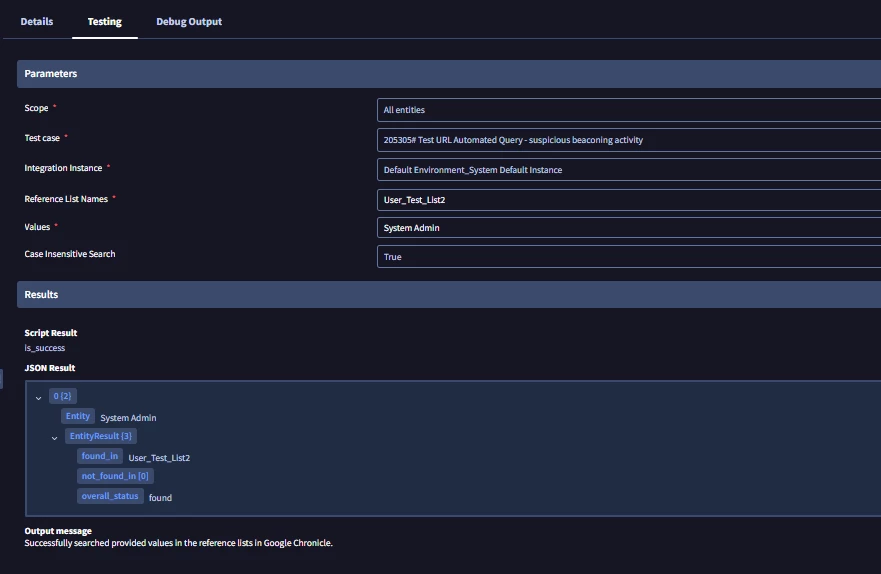Image resolution: width=881 pixels, height=574 pixels.
Task: Switch to the Details tab
Action: pyautogui.click(x=37, y=21)
